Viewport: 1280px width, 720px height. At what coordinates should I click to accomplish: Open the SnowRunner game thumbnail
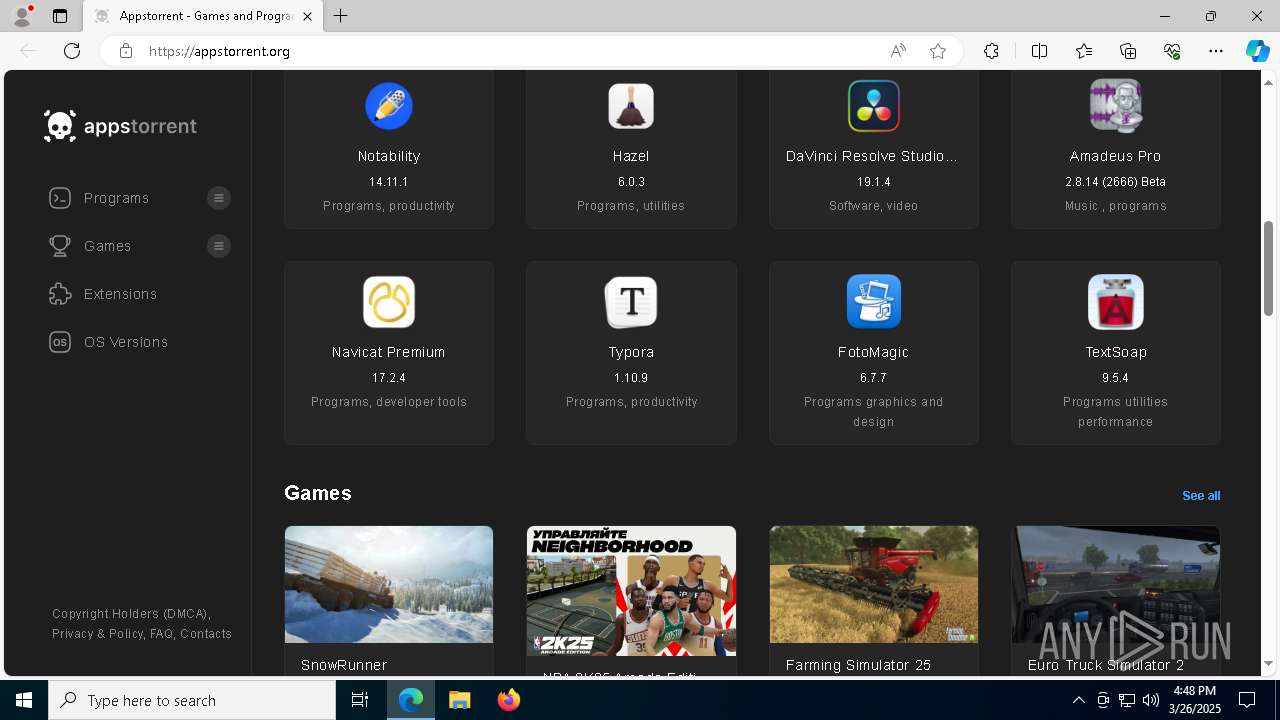389,584
